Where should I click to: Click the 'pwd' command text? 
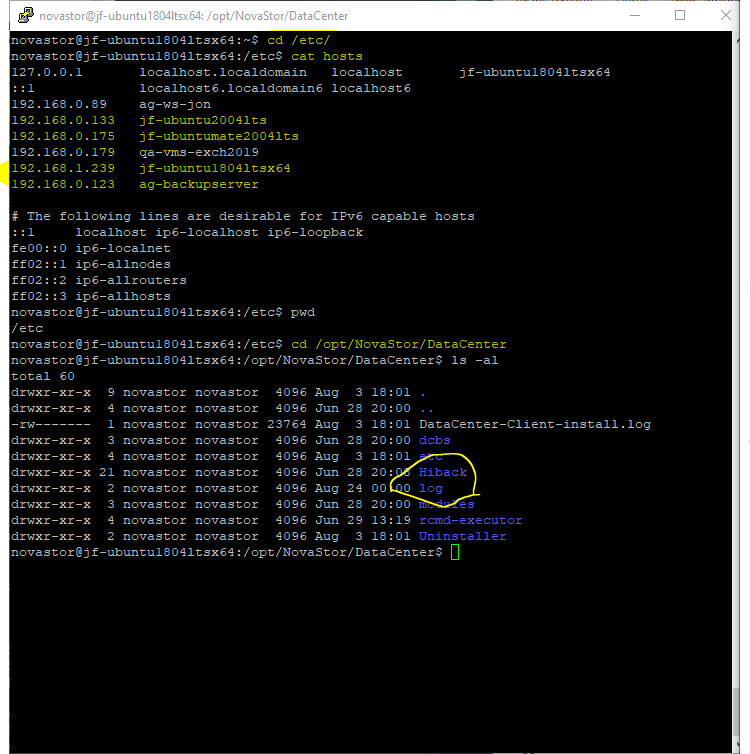(303, 313)
